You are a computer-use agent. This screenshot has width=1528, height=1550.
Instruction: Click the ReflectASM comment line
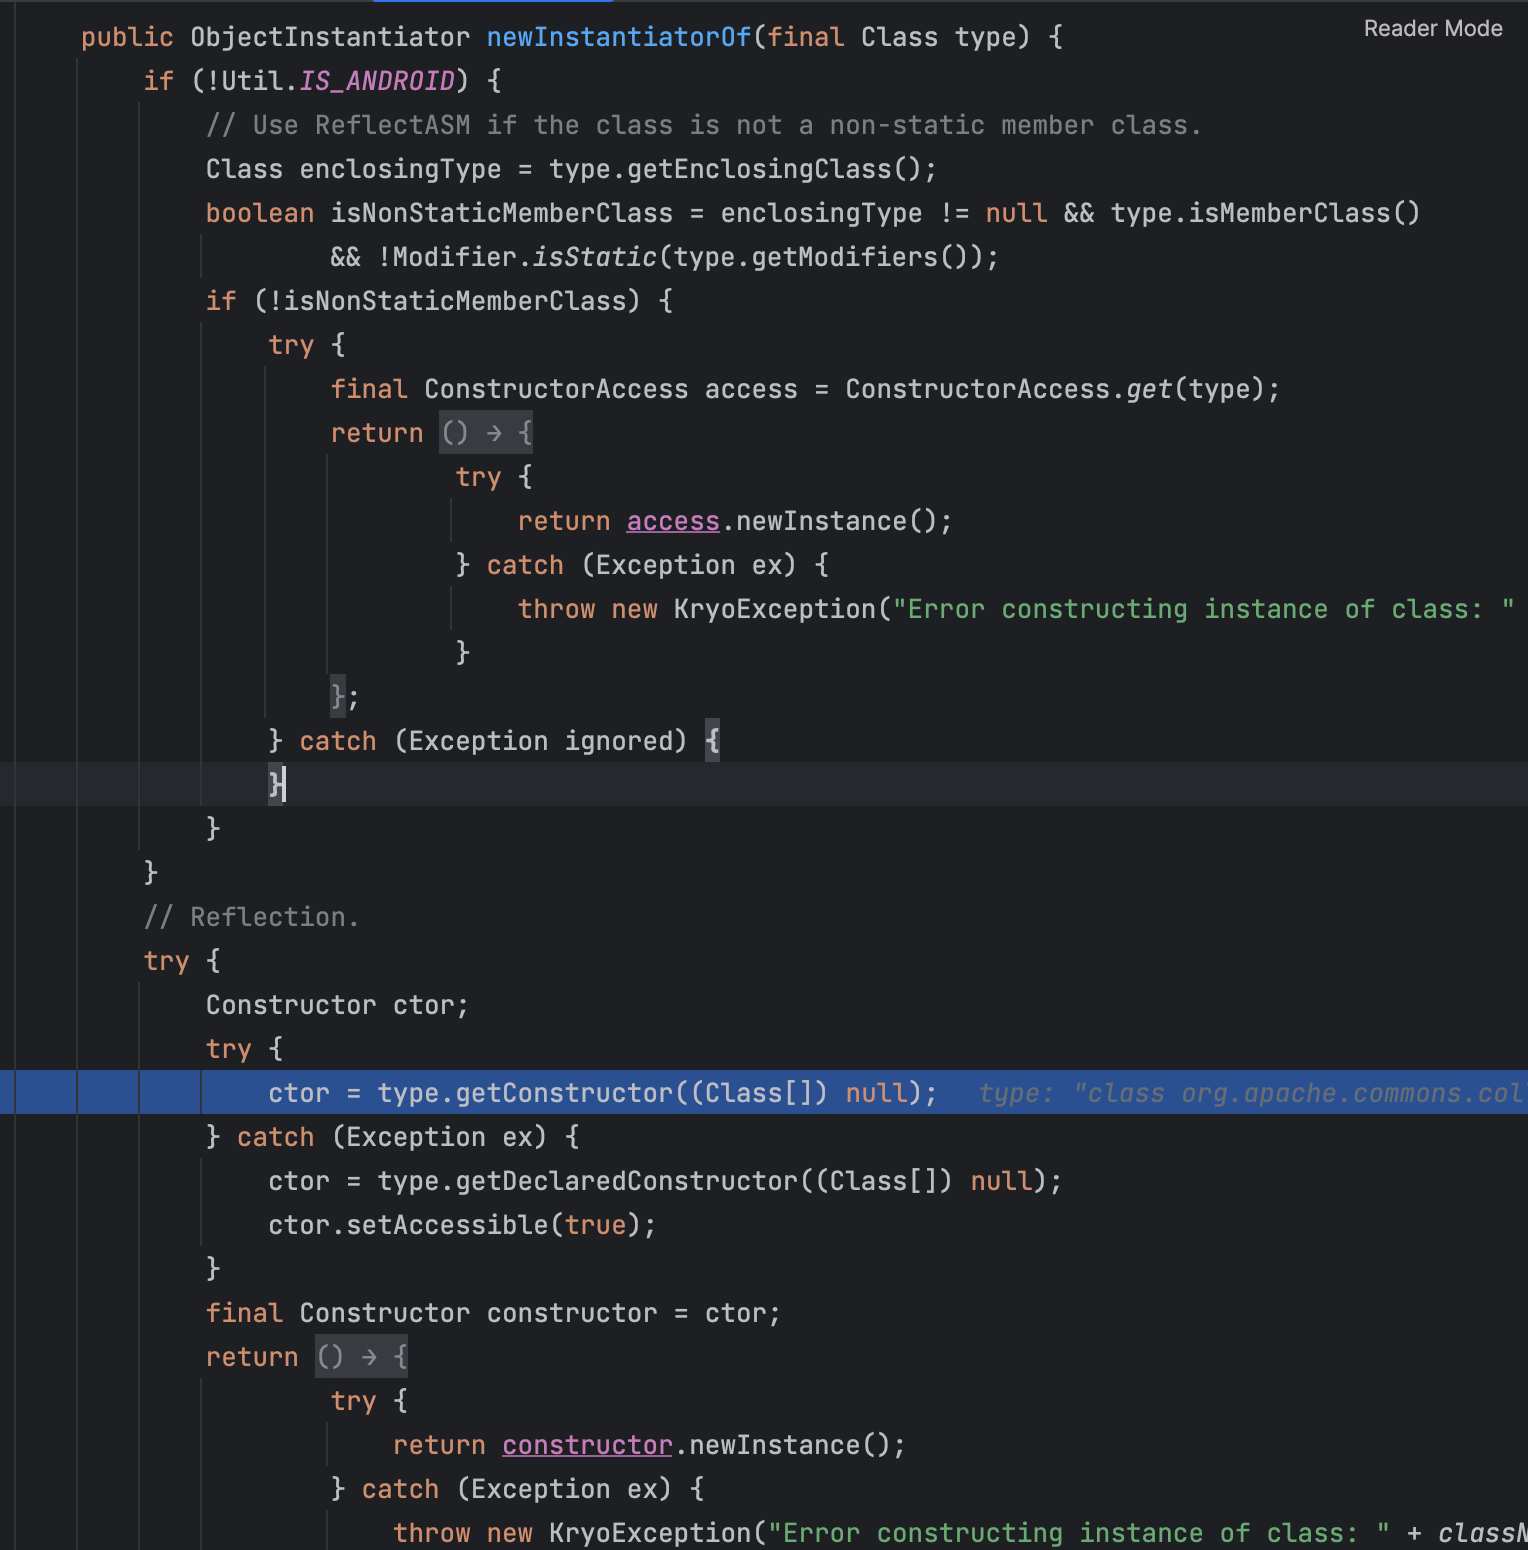(703, 125)
